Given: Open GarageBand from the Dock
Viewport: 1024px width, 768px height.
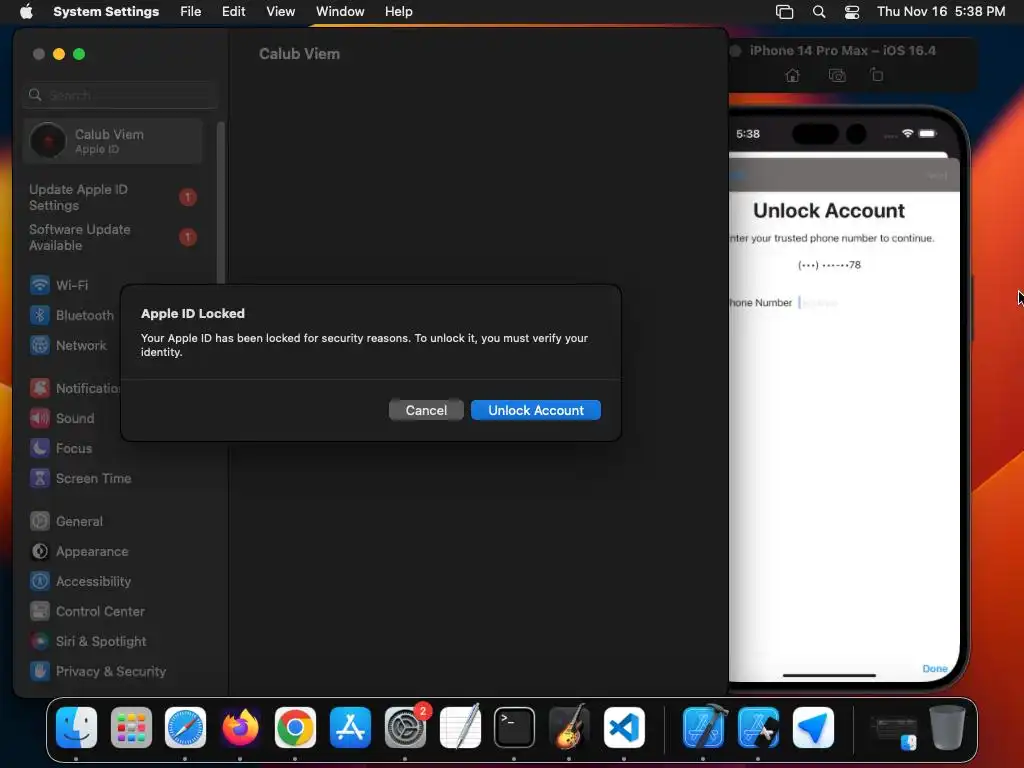Looking at the screenshot, I should pyautogui.click(x=569, y=728).
